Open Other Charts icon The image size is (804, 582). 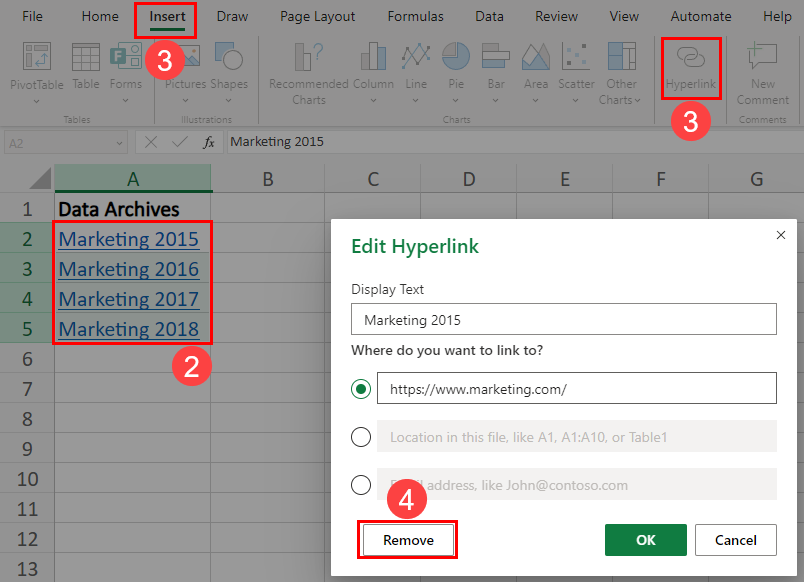(x=621, y=56)
